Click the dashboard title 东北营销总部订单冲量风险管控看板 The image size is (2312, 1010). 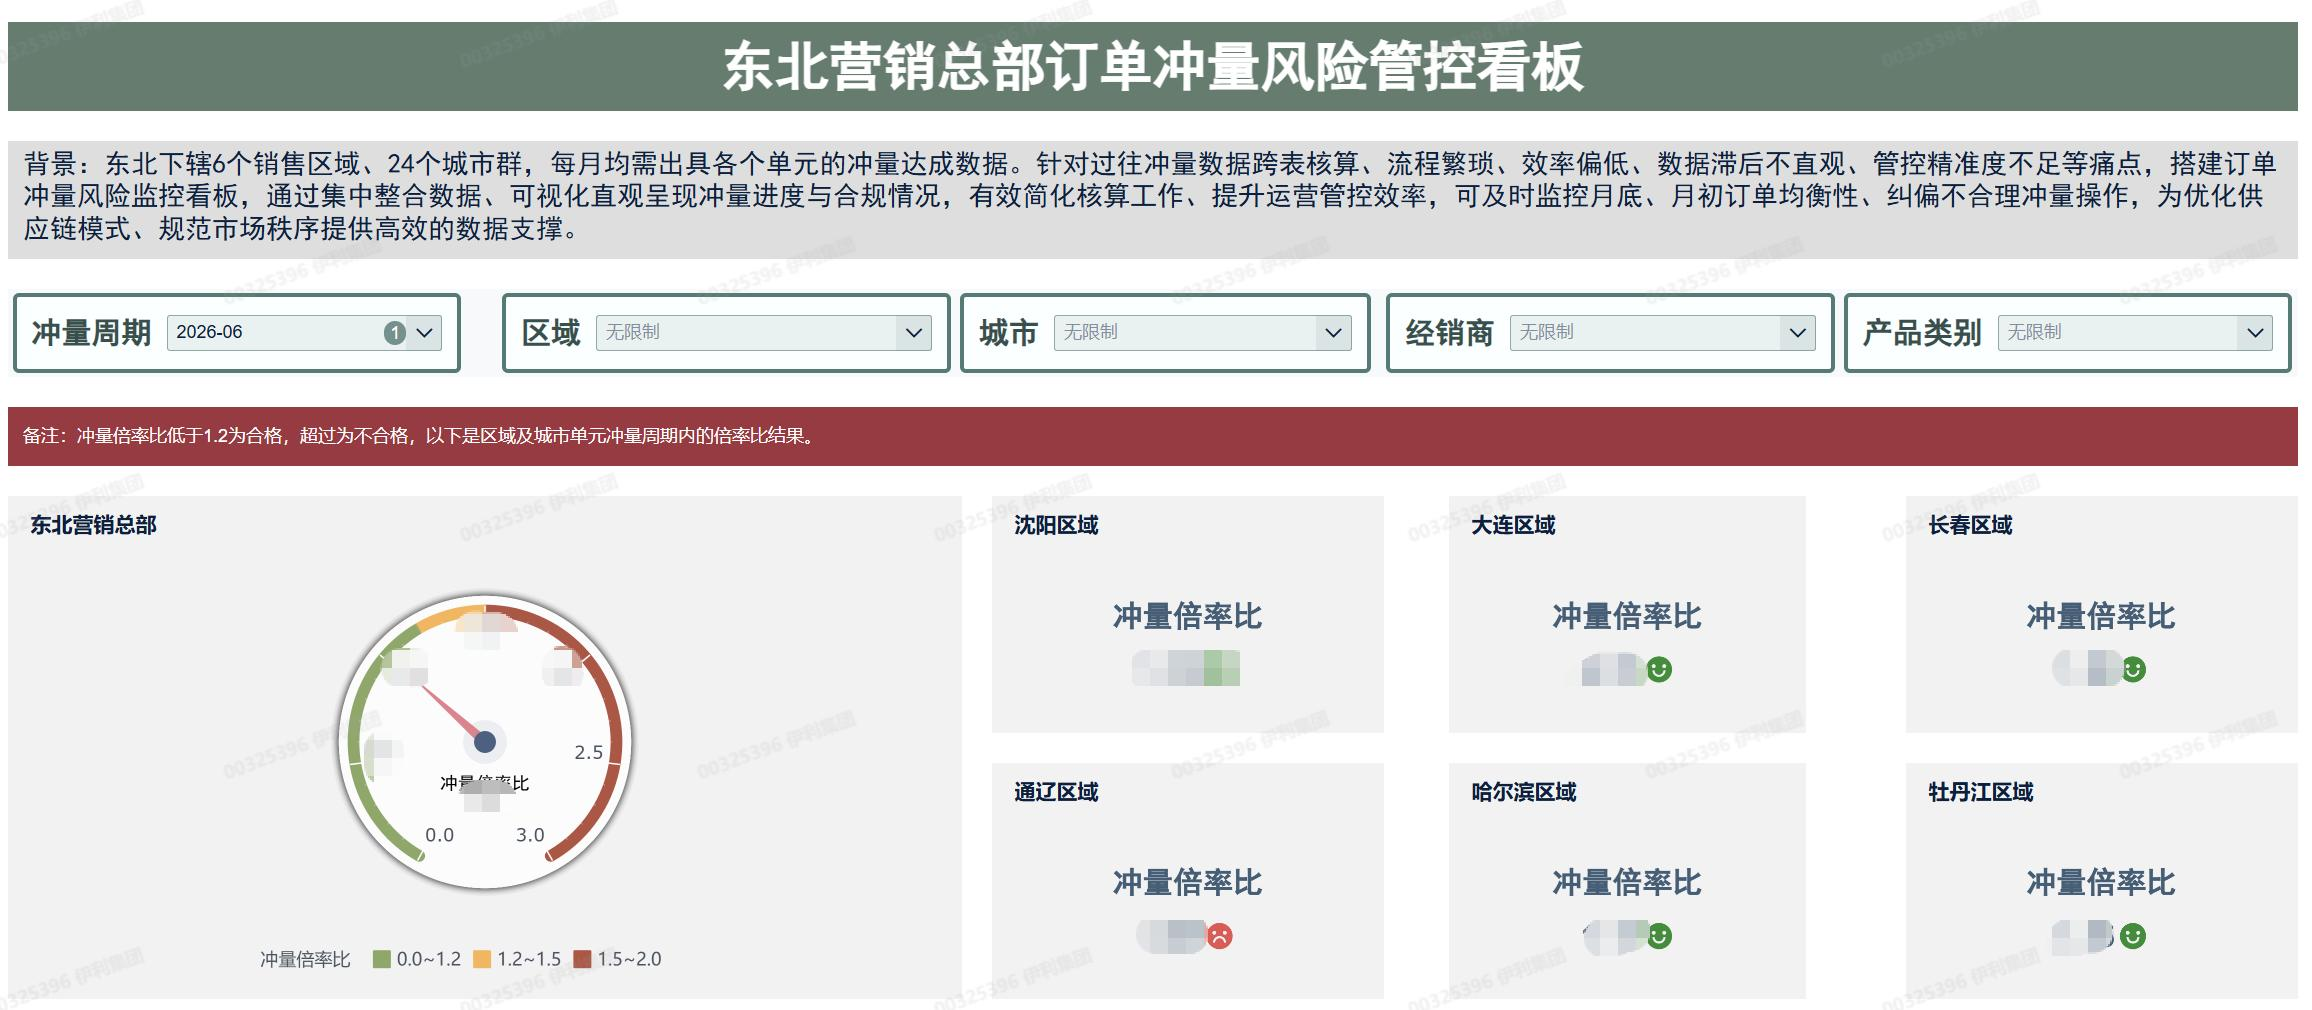click(x=1153, y=67)
